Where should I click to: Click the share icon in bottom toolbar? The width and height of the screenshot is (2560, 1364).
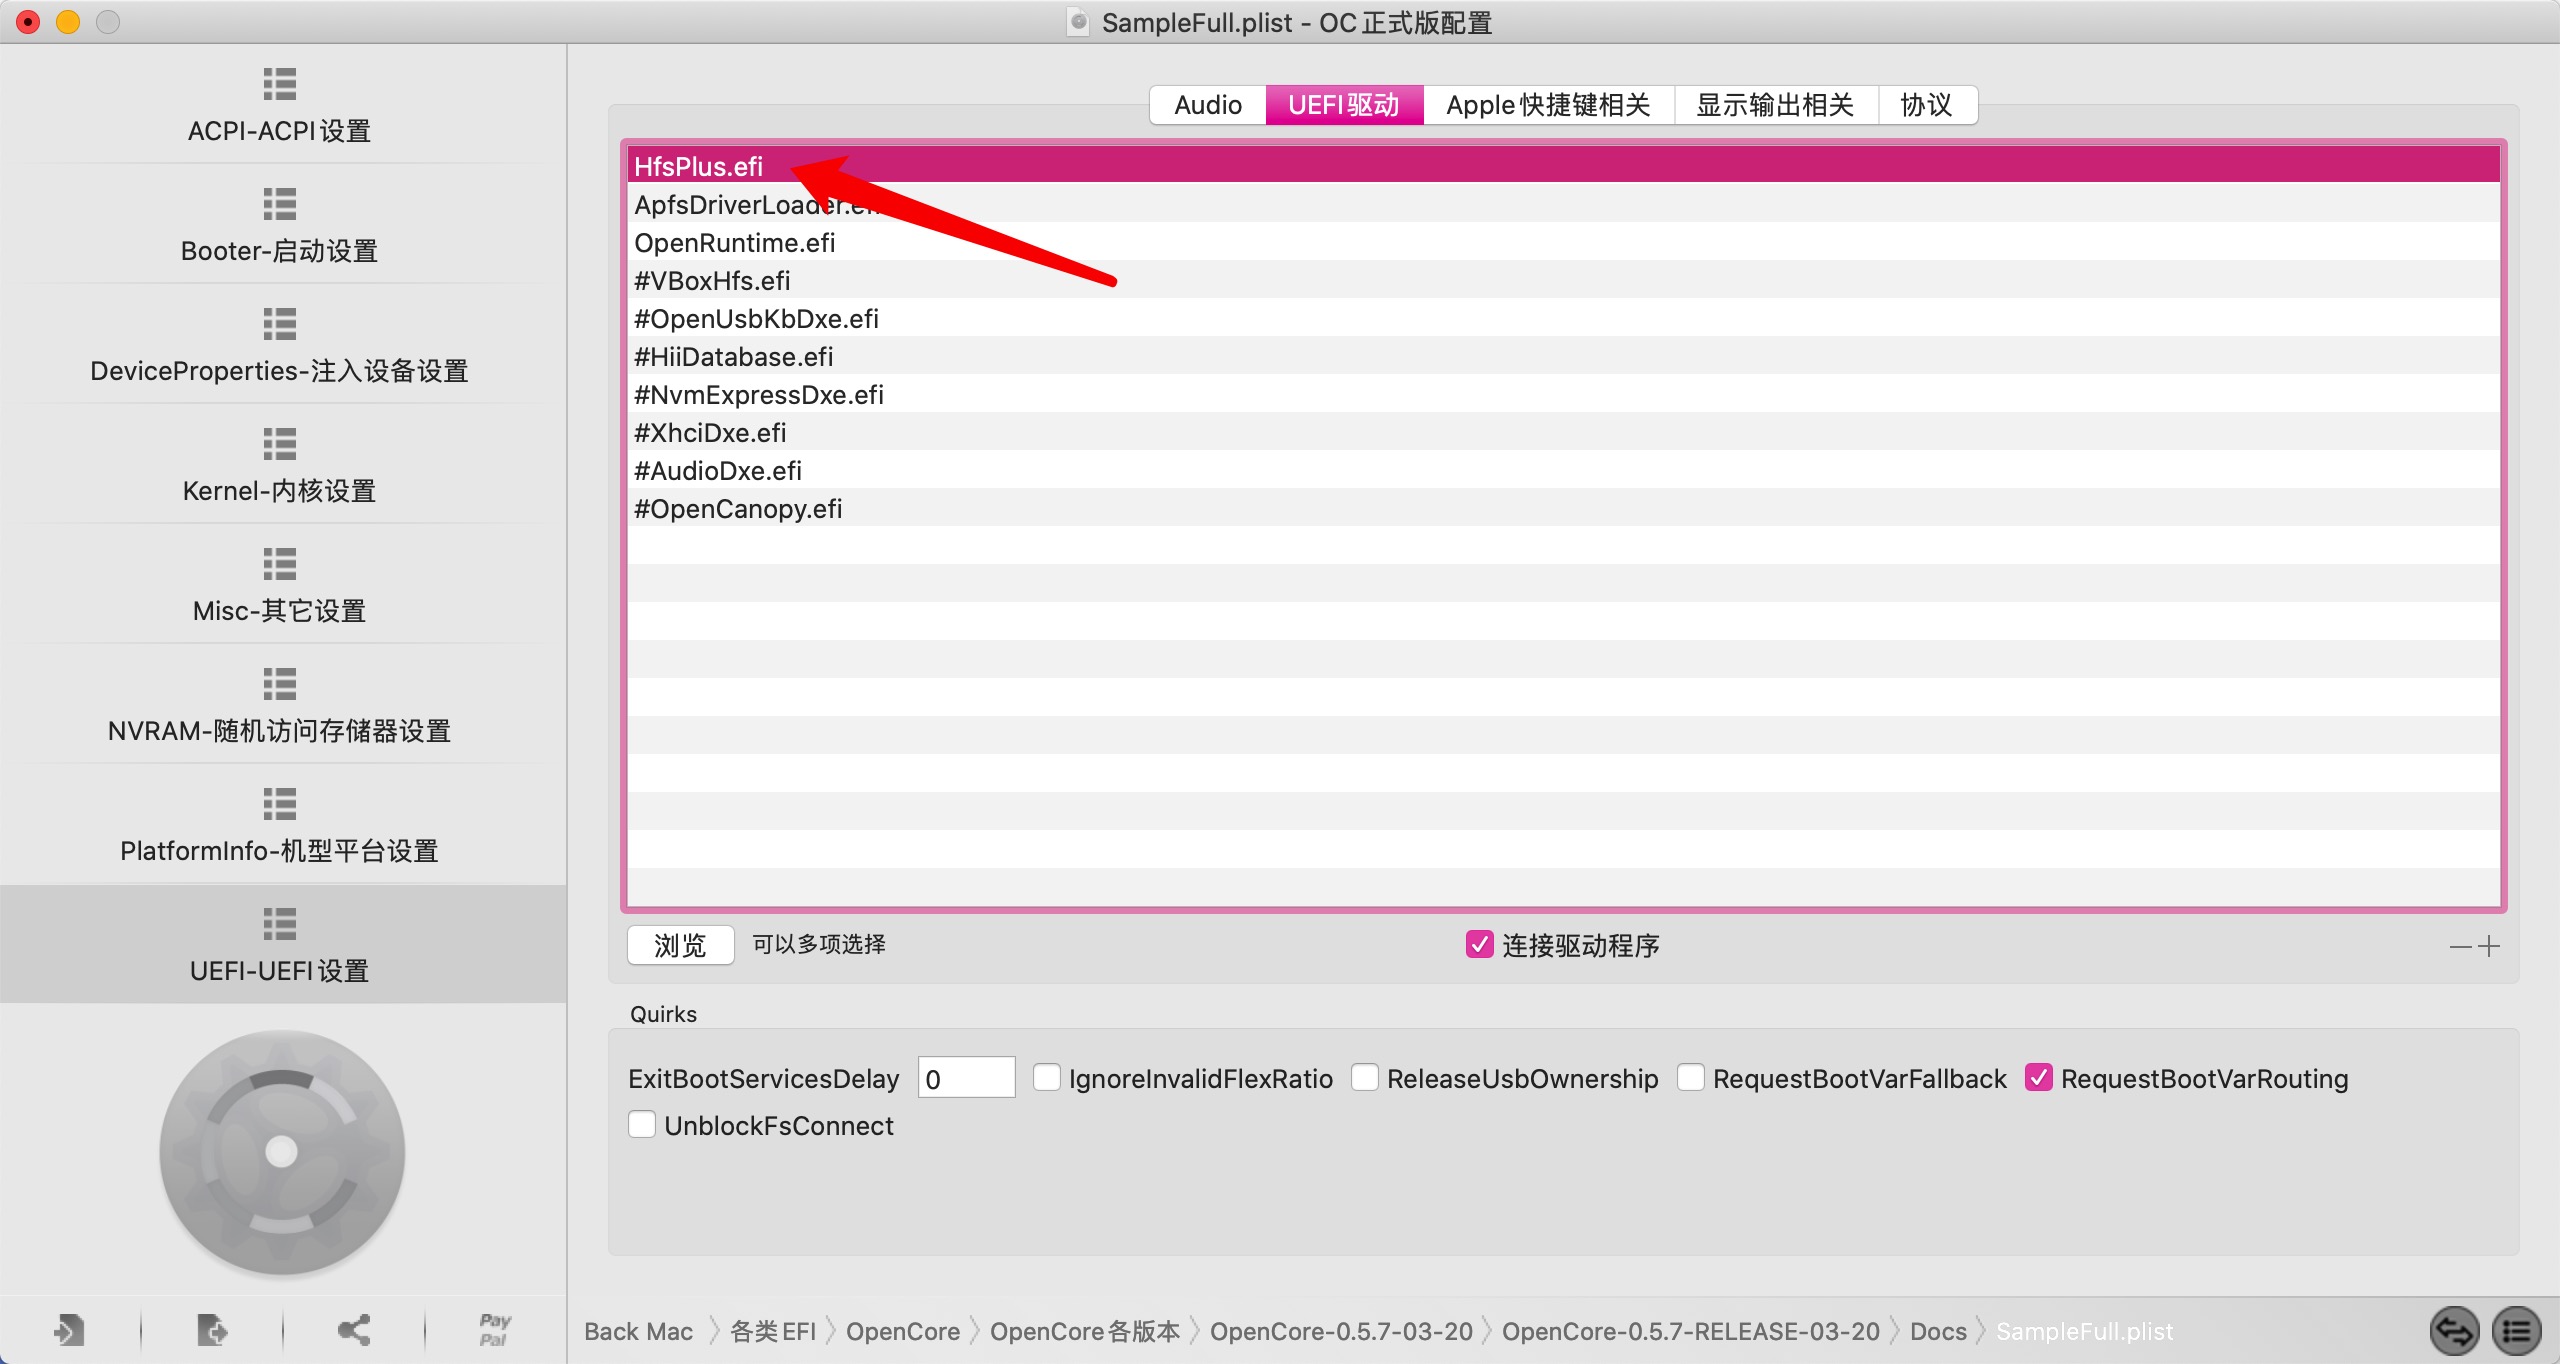pyautogui.click(x=354, y=1330)
